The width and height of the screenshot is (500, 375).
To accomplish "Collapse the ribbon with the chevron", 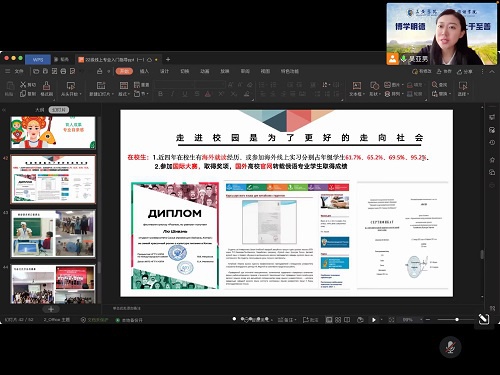I will click(x=492, y=71).
